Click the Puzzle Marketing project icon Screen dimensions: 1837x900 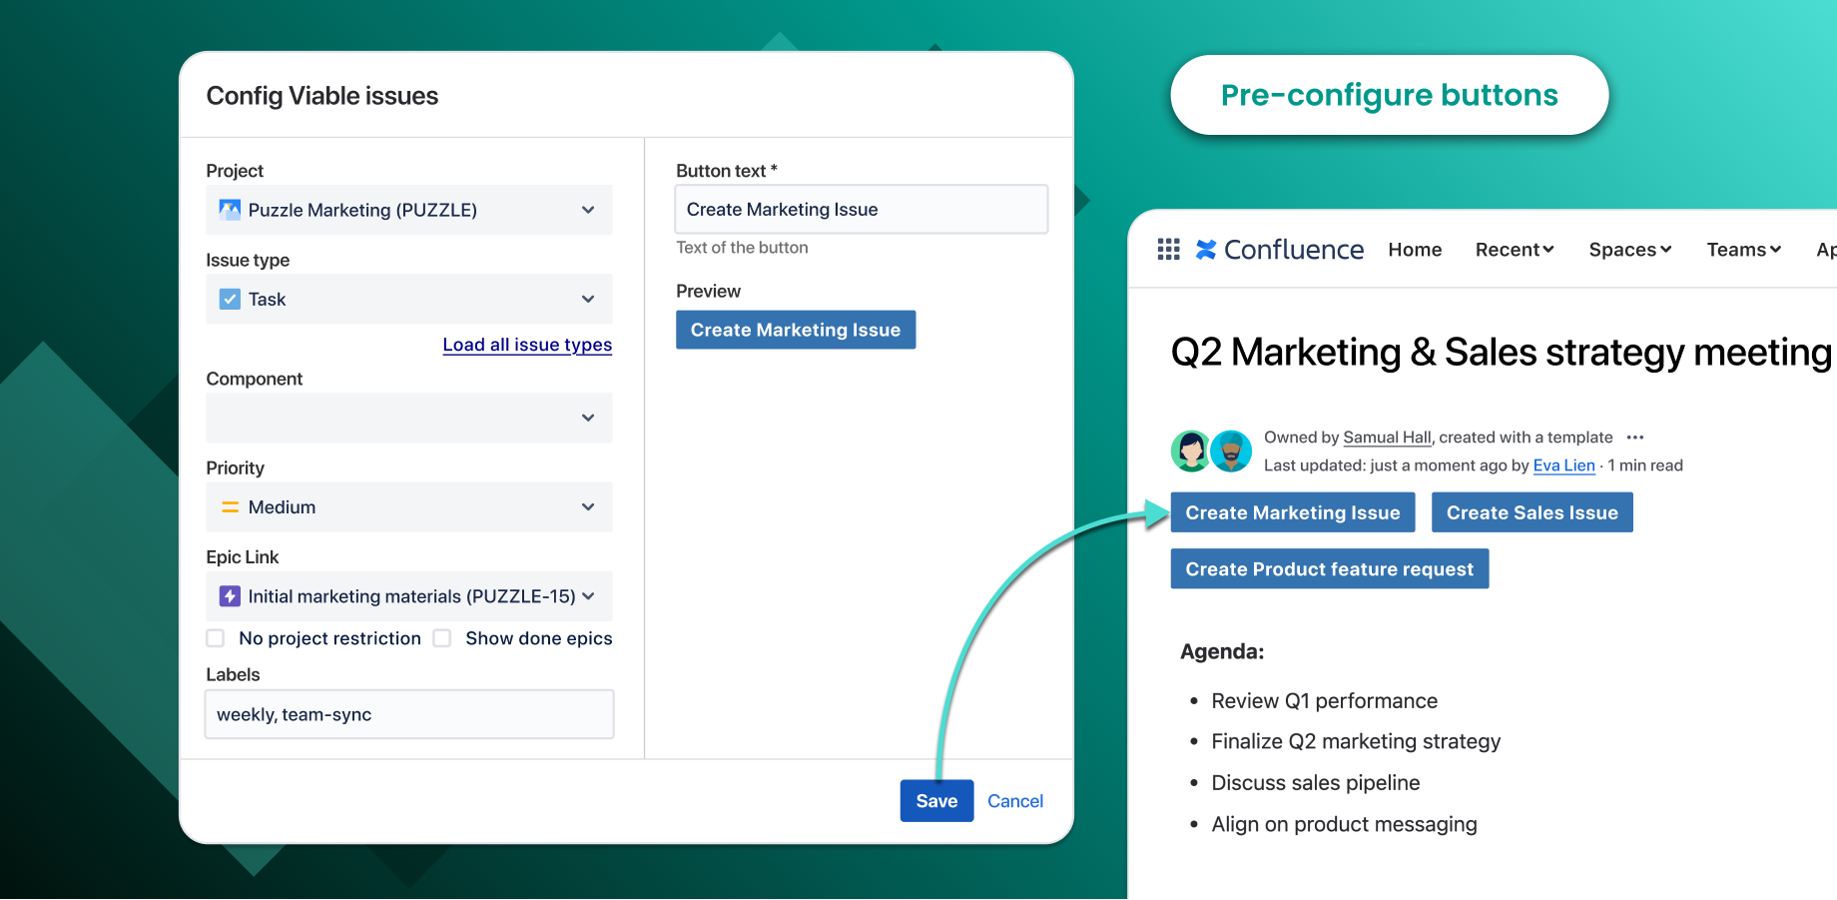(230, 210)
